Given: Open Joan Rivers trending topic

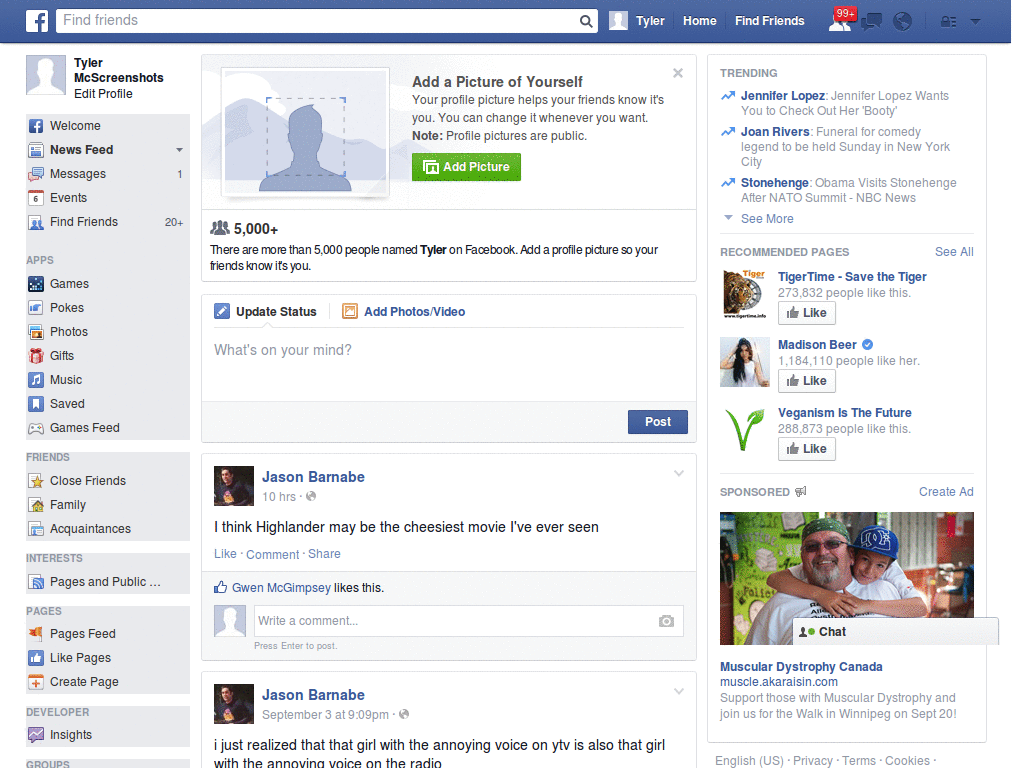Looking at the screenshot, I should click(775, 132).
